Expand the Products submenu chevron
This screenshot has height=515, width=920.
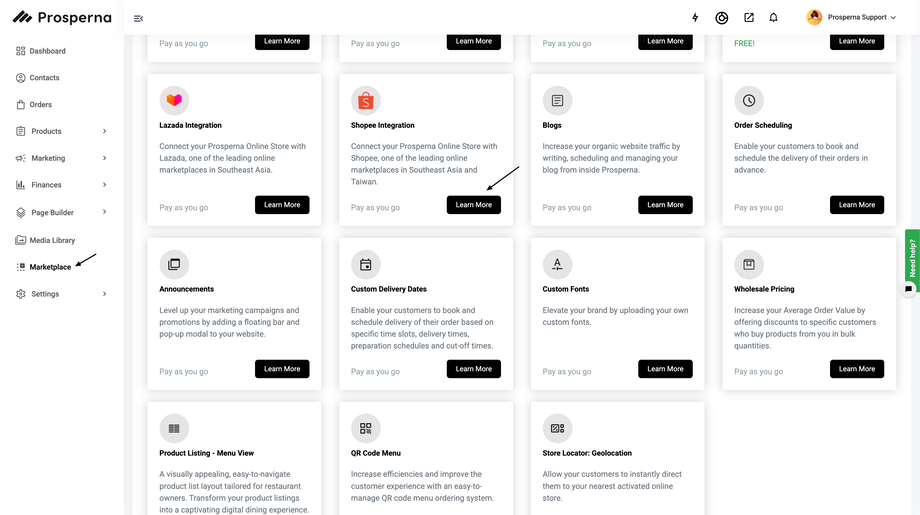[x=105, y=131]
